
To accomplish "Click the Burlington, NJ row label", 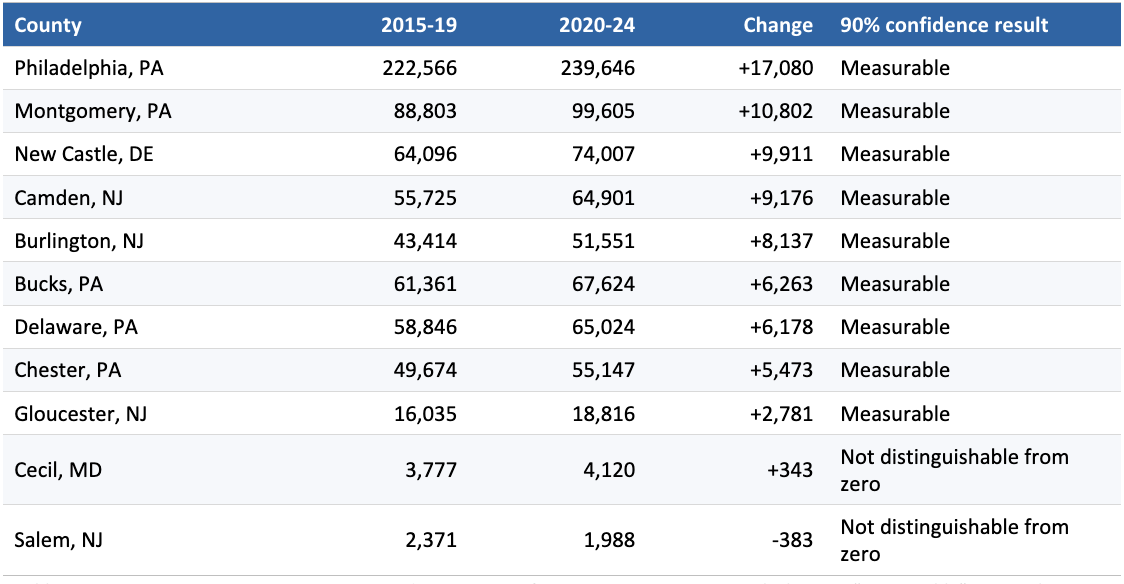I will pyautogui.click(x=79, y=241).
